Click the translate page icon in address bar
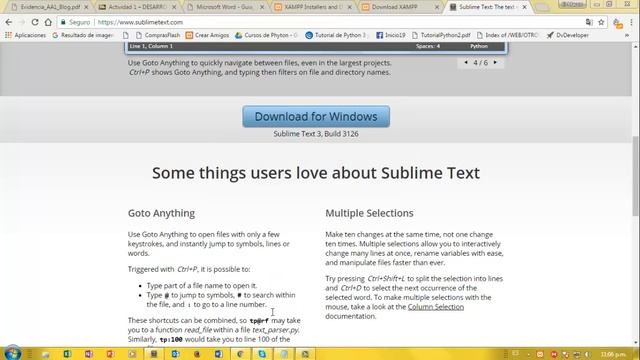Screen dimensions: 640x360 589,22
